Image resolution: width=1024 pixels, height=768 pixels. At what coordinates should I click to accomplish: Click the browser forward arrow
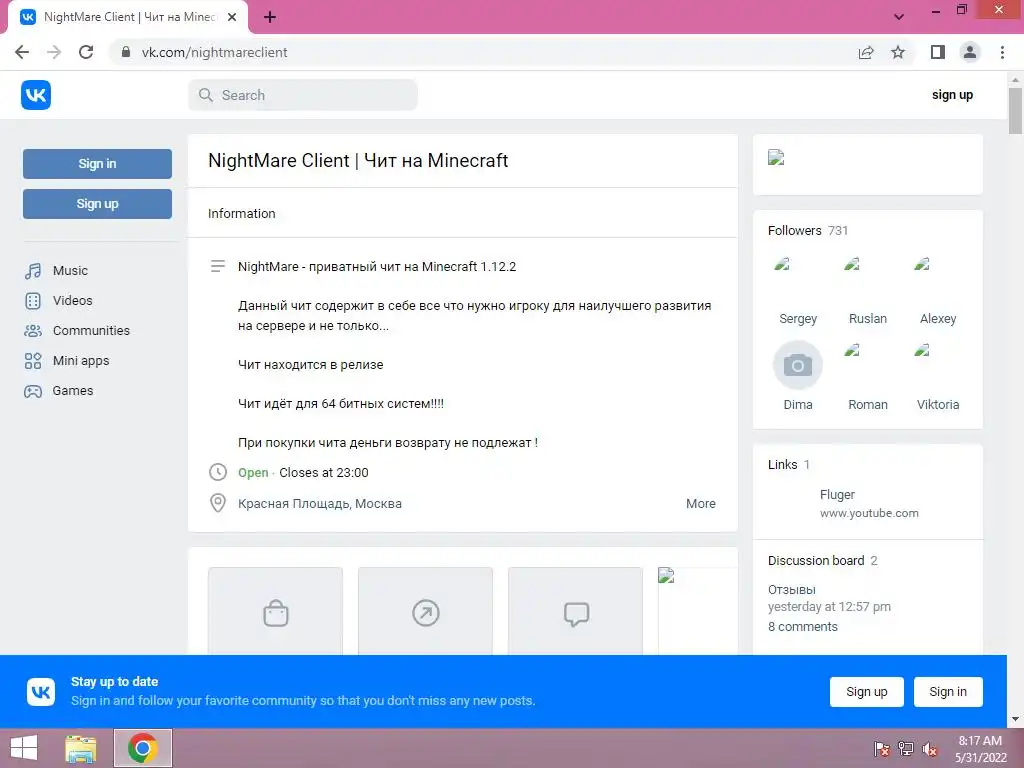point(54,52)
